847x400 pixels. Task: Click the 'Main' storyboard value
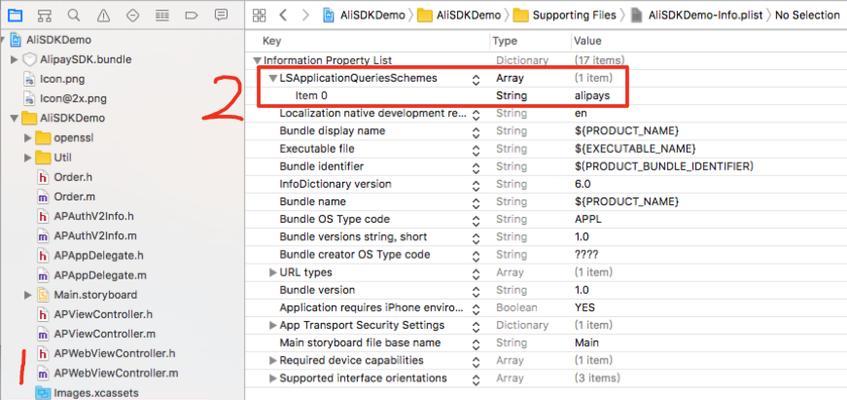click(x=587, y=343)
